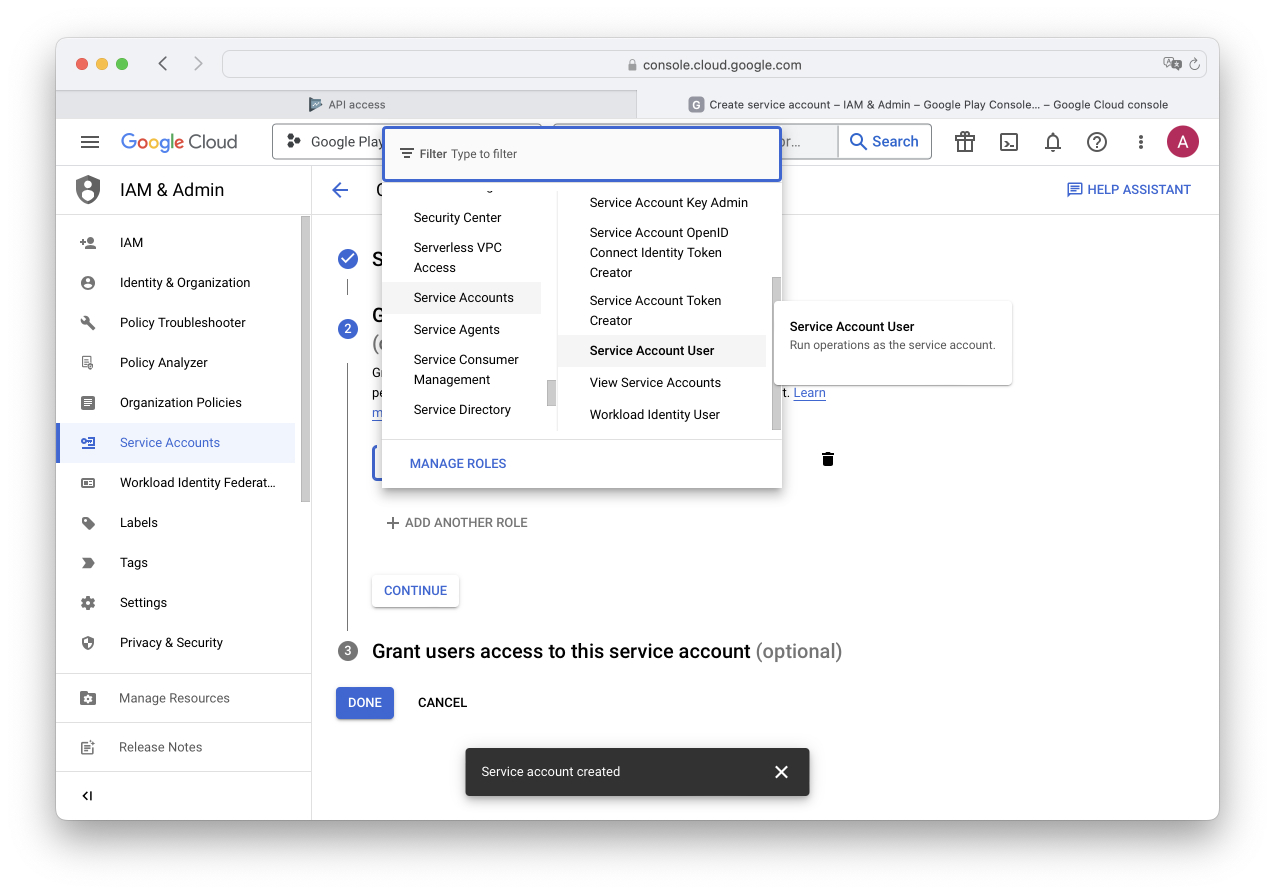Open the gift free trial icon

coord(964,142)
